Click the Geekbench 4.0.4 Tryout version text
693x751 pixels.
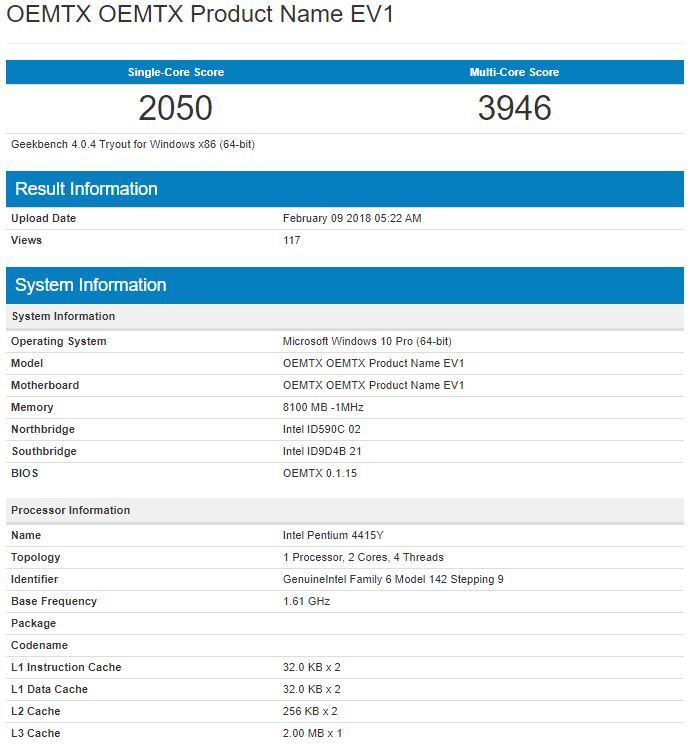click(x=133, y=145)
